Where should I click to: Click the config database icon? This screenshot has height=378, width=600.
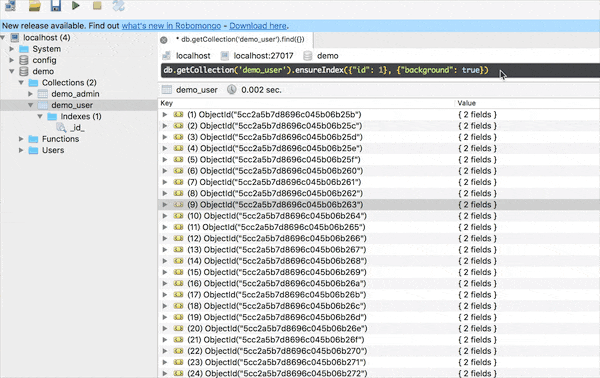[x=24, y=60]
